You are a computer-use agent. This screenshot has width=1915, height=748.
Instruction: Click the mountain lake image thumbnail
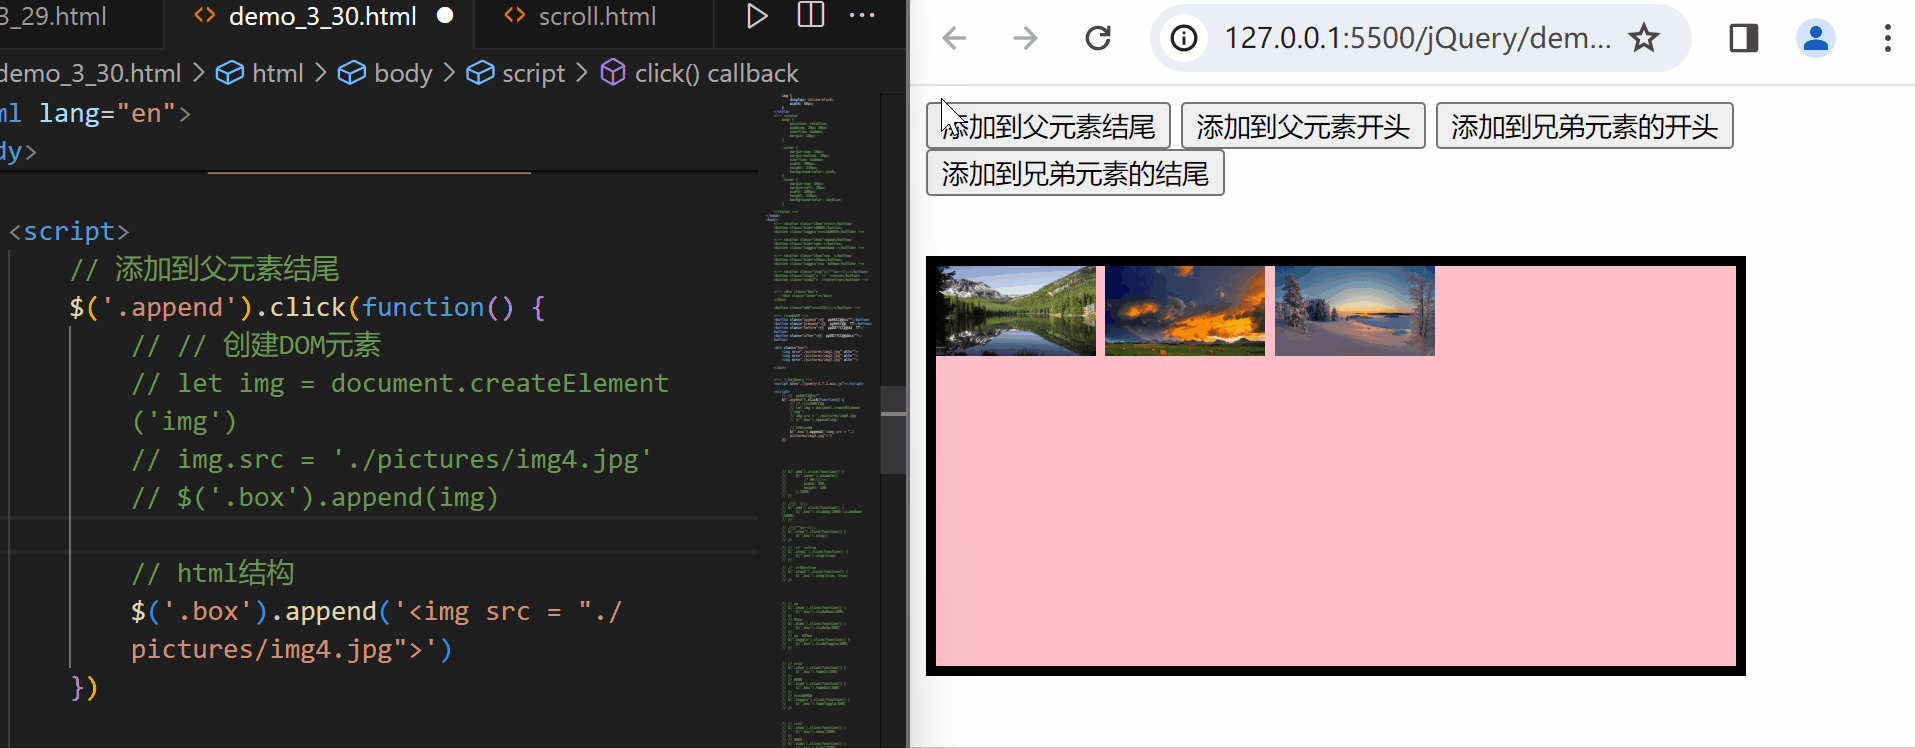click(1016, 311)
